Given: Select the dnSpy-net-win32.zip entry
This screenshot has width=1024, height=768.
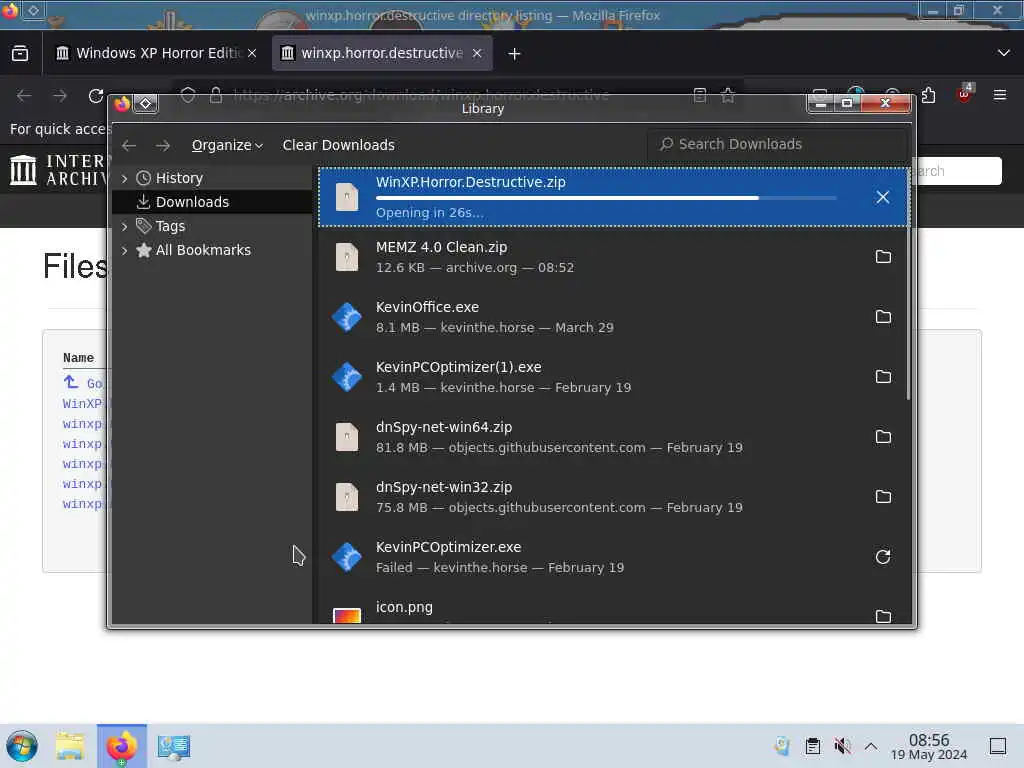Looking at the screenshot, I should [614, 498].
